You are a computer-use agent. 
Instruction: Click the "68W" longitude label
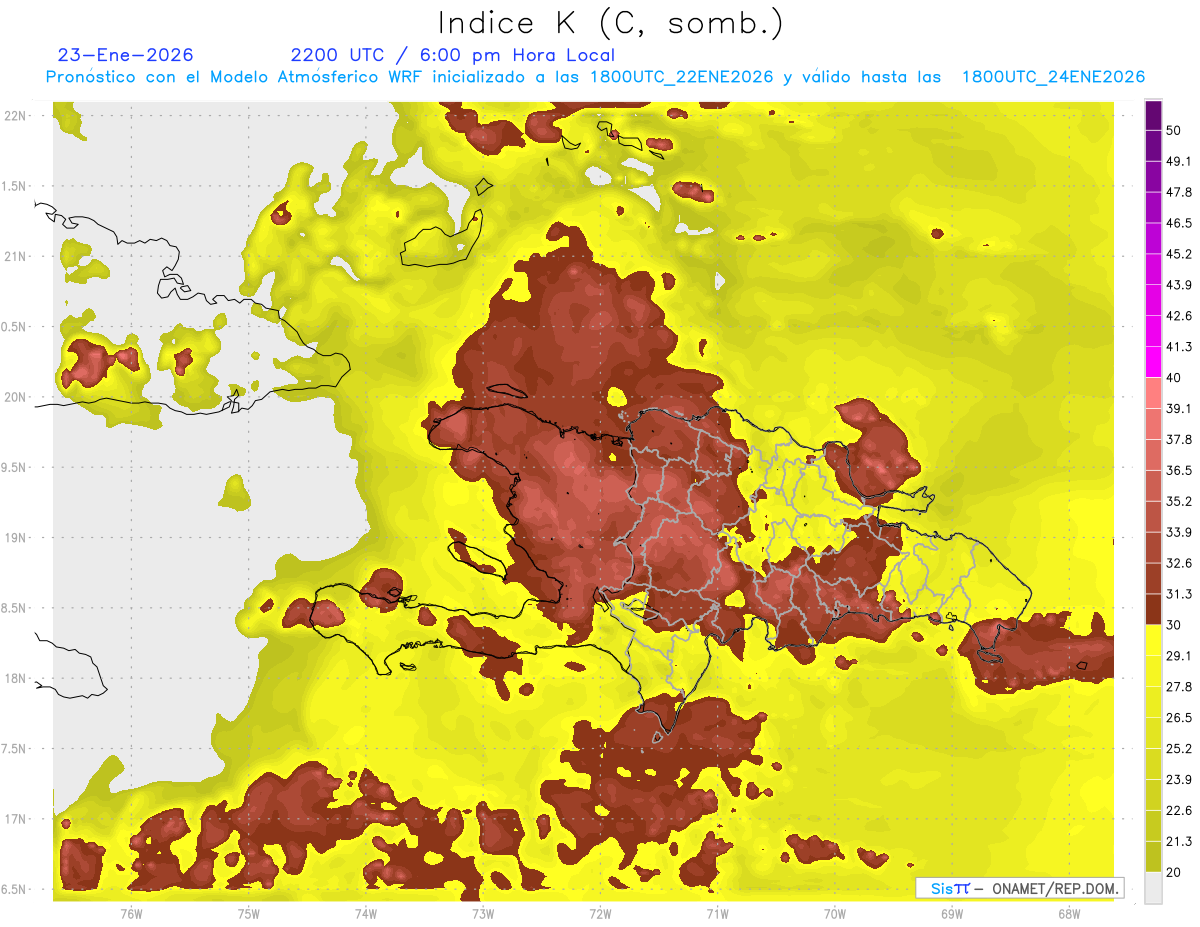pyautogui.click(x=1069, y=913)
